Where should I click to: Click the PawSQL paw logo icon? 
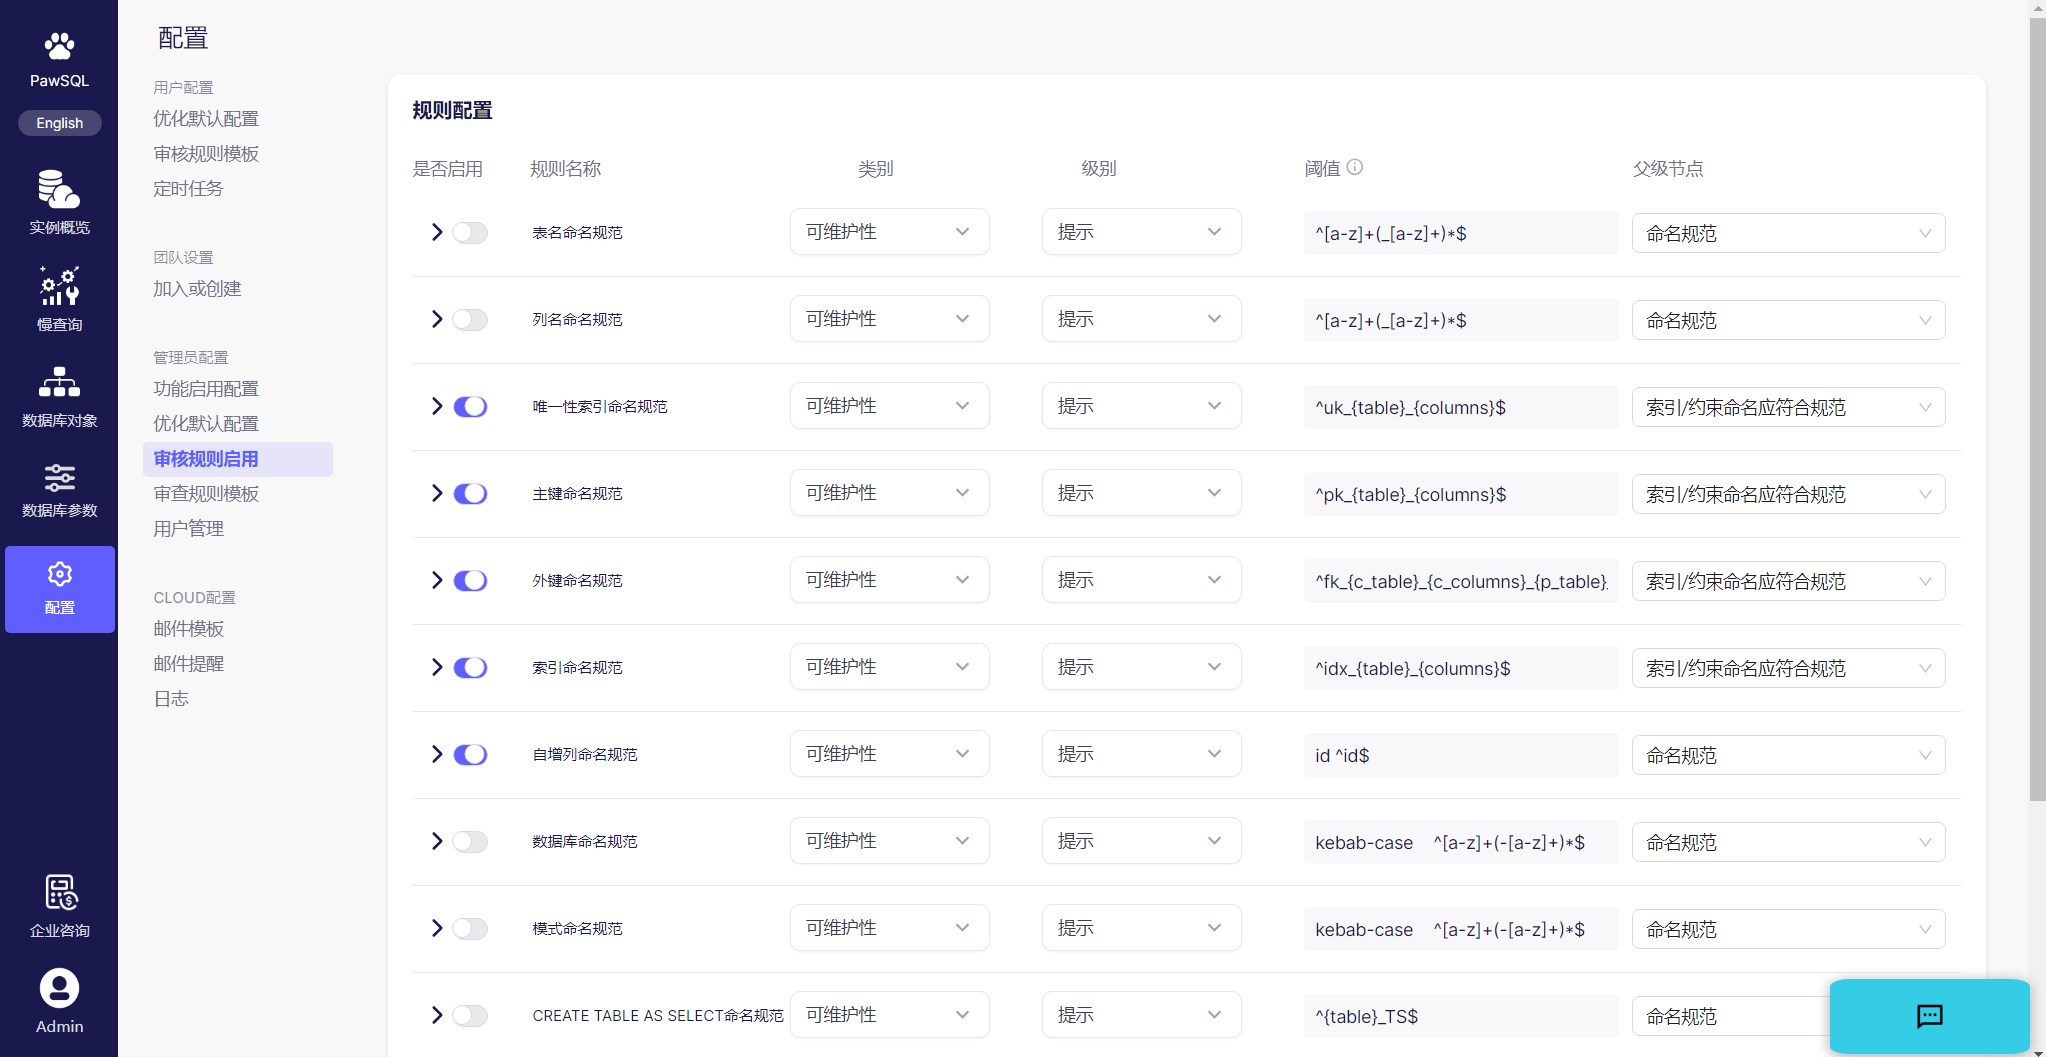(x=59, y=47)
